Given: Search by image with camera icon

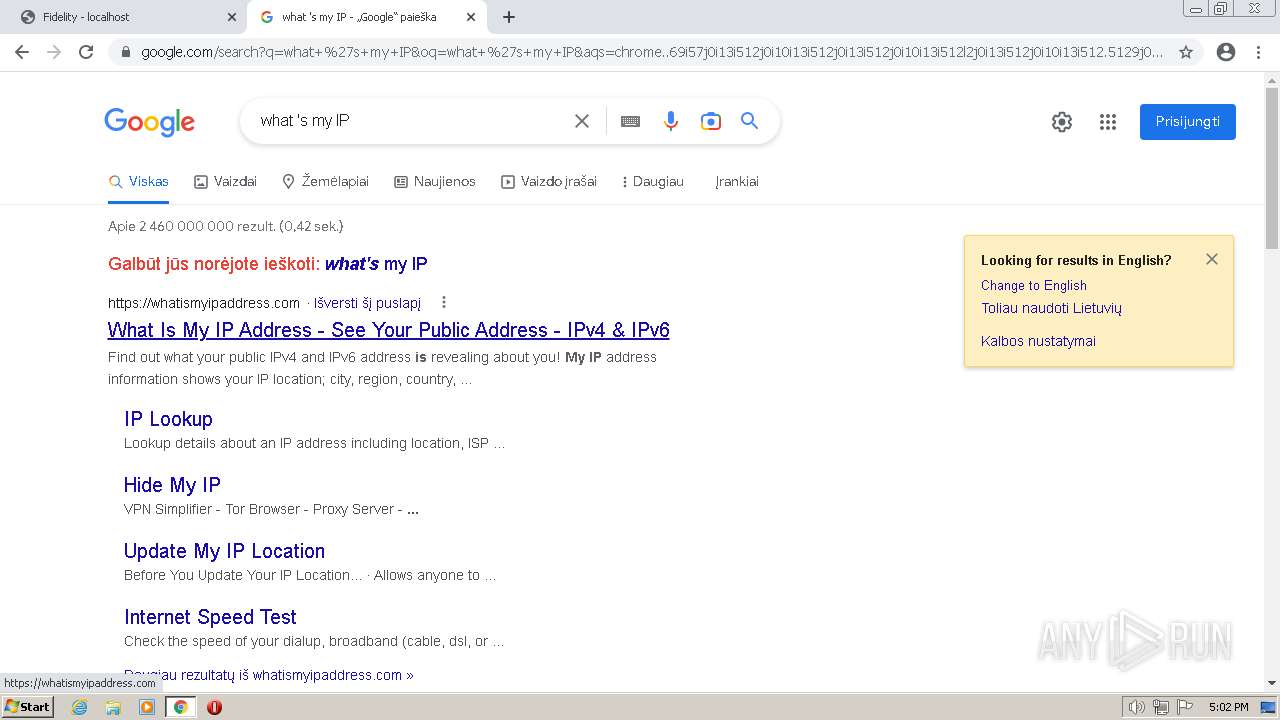Looking at the screenshot, I should click(711, 121).
